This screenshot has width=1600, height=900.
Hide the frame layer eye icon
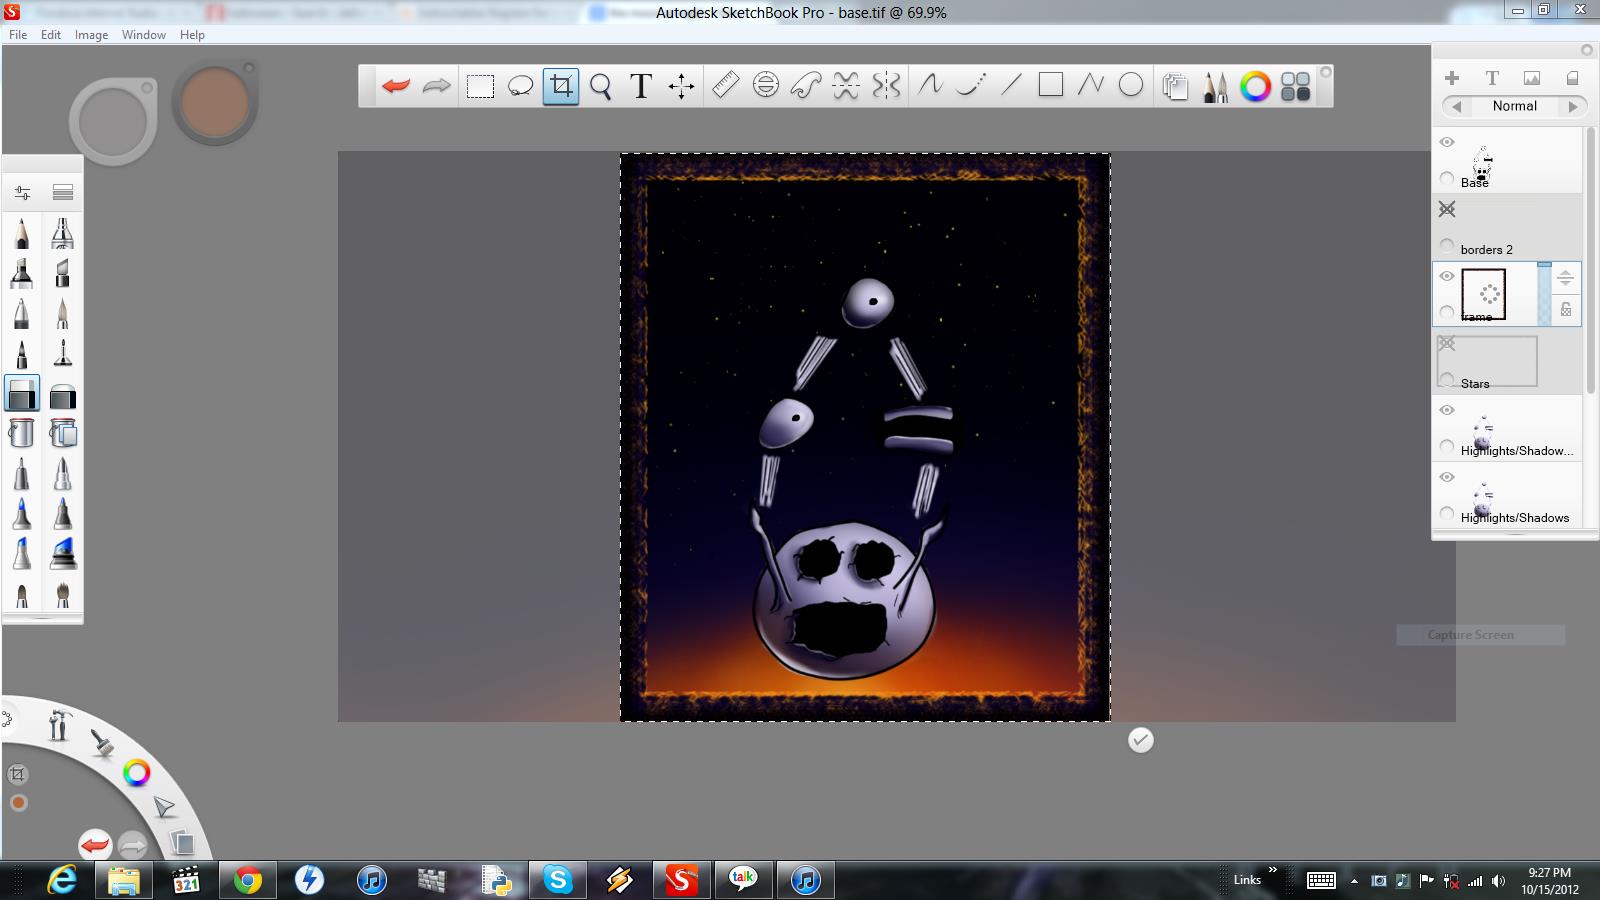coord(1447,276)
